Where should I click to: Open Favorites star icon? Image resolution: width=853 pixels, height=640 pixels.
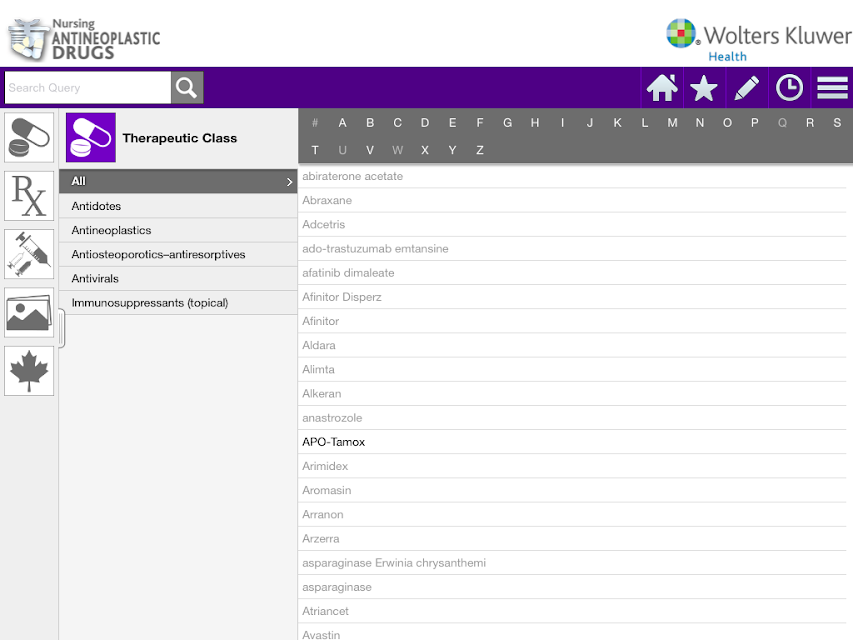704,88
